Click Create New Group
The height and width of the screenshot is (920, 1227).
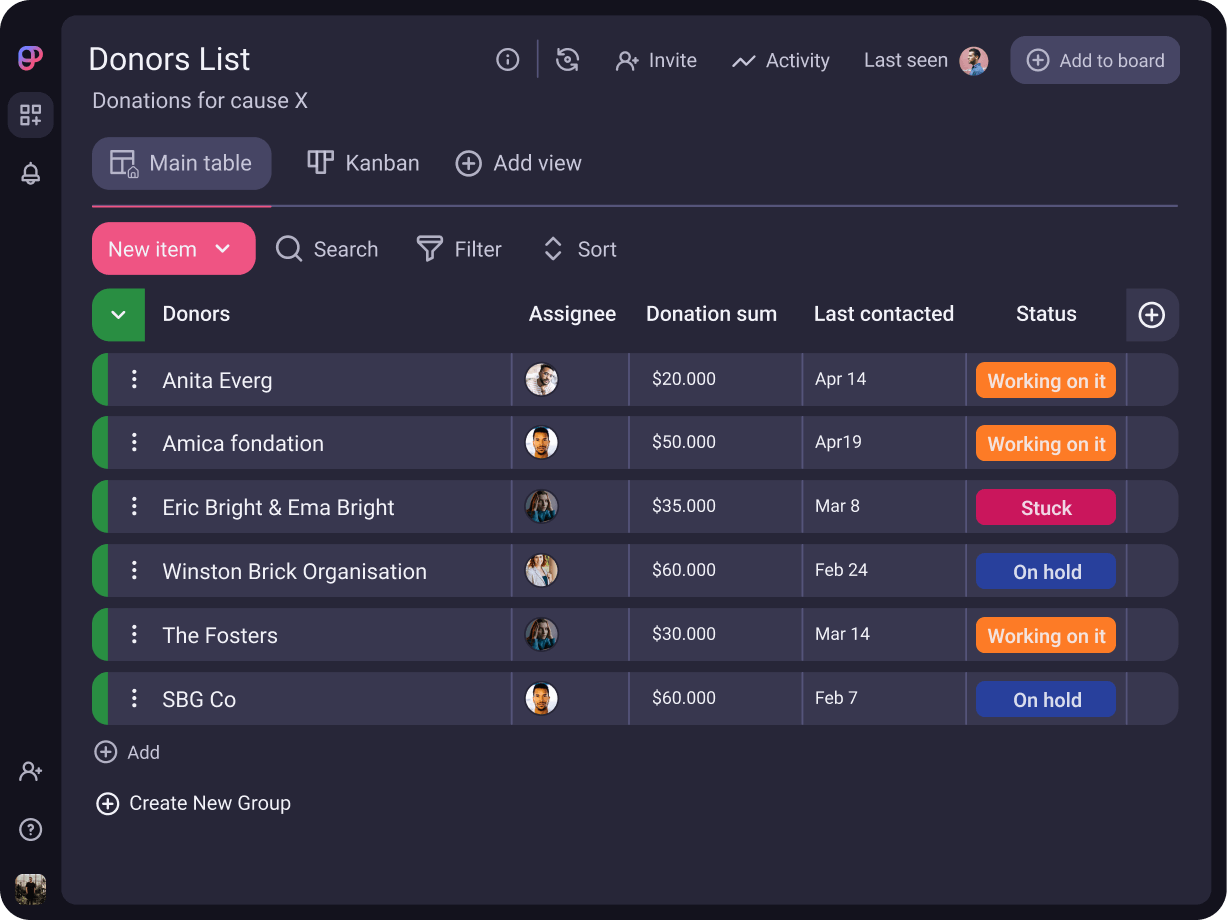[x=193, y=803]
